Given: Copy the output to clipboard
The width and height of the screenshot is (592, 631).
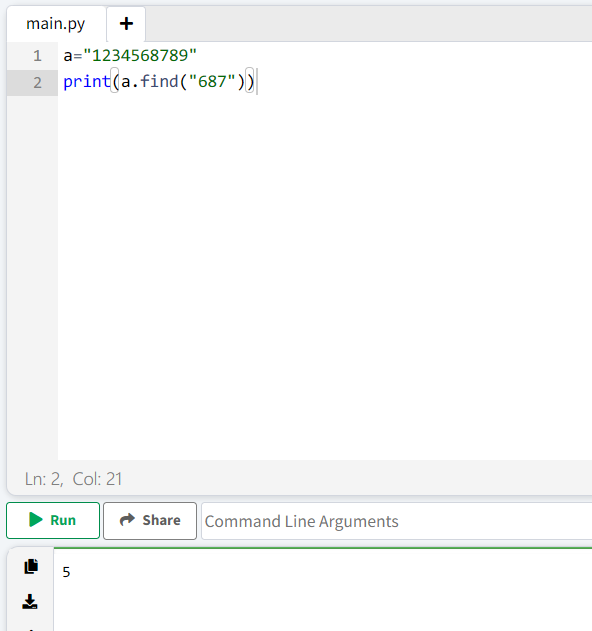Looking at the screenshot, I should [31, 566].
